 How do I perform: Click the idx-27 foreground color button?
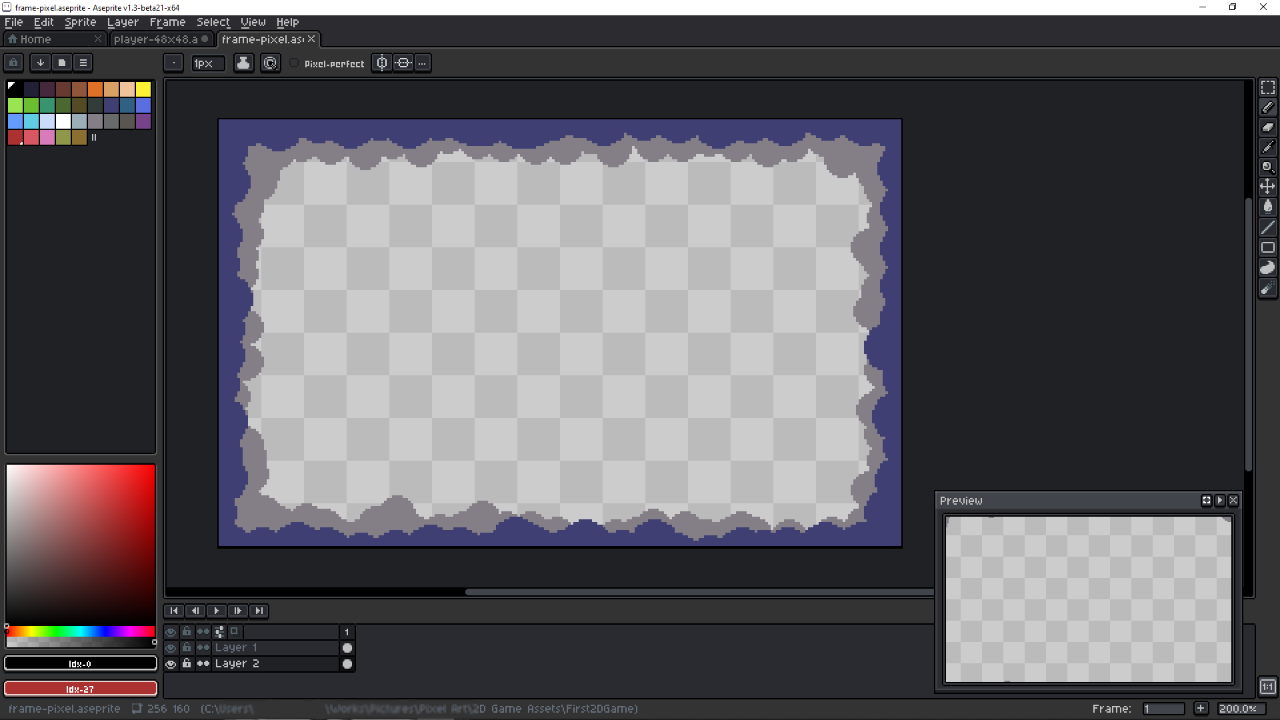click(80, 689)
